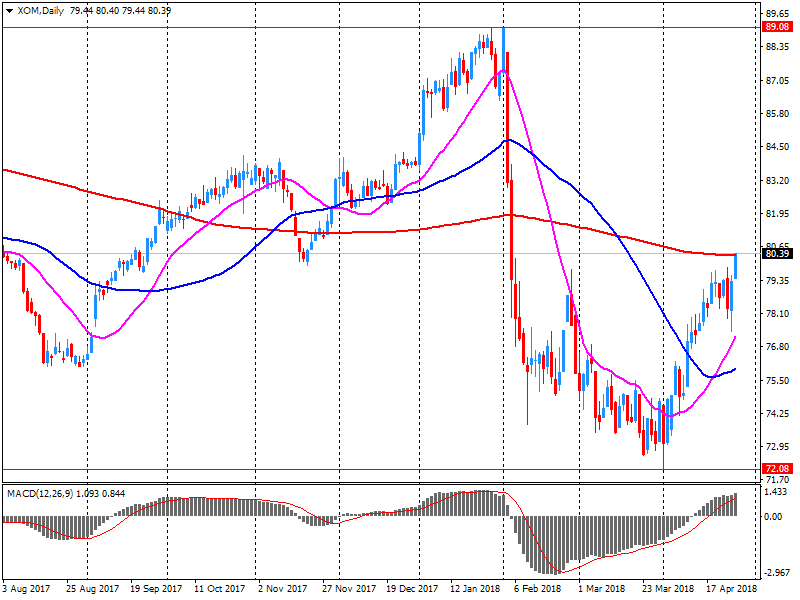Click the 3 Aug 2017 date label
The height and width of the screenshot is (600, 800).
[x=26, y=589]
